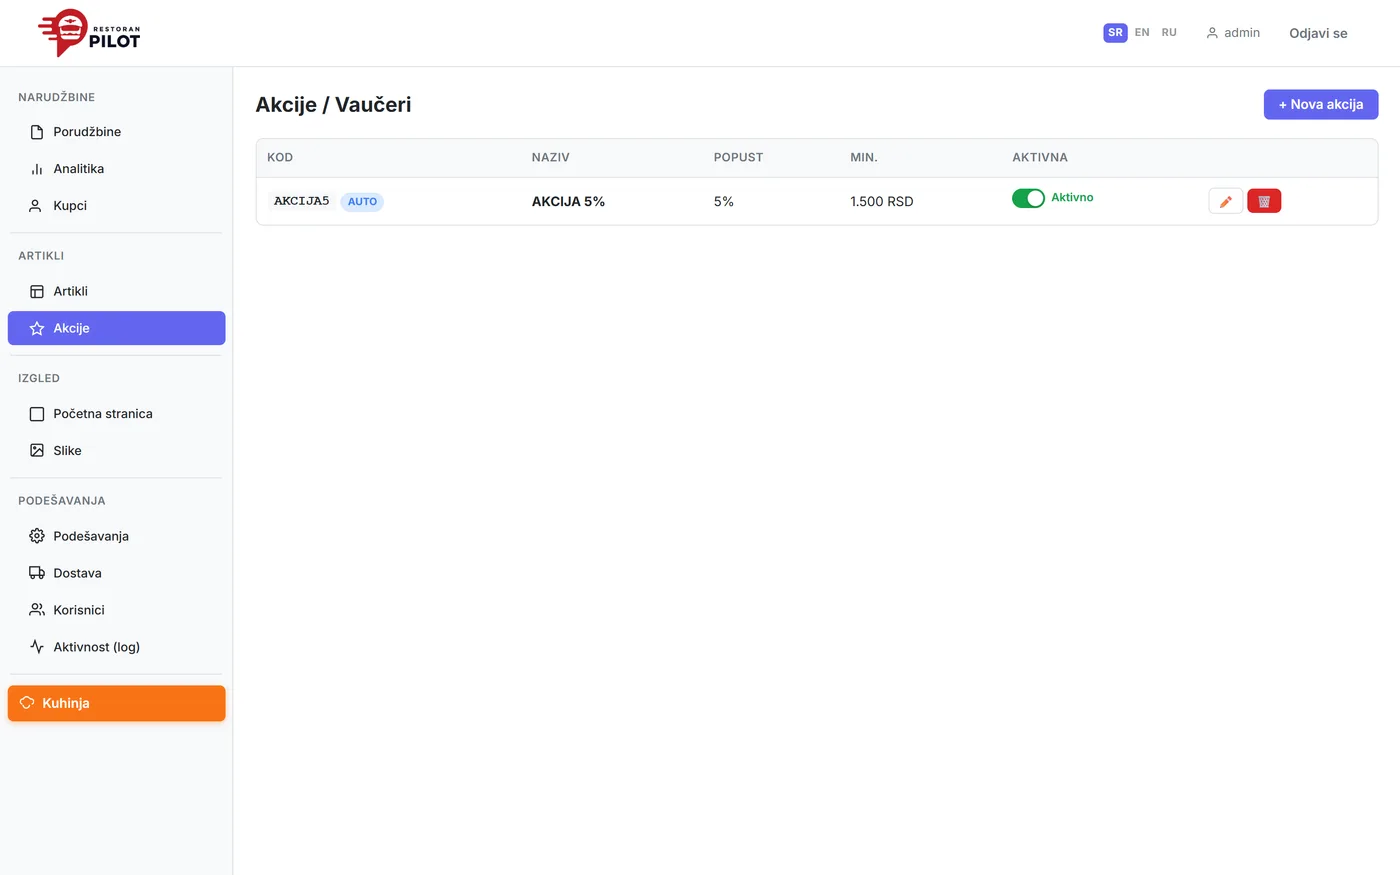Open the orange Kuhinja button
Image resolution: width=1400 pixels, height=875 pixels.
tap(117, 703)
